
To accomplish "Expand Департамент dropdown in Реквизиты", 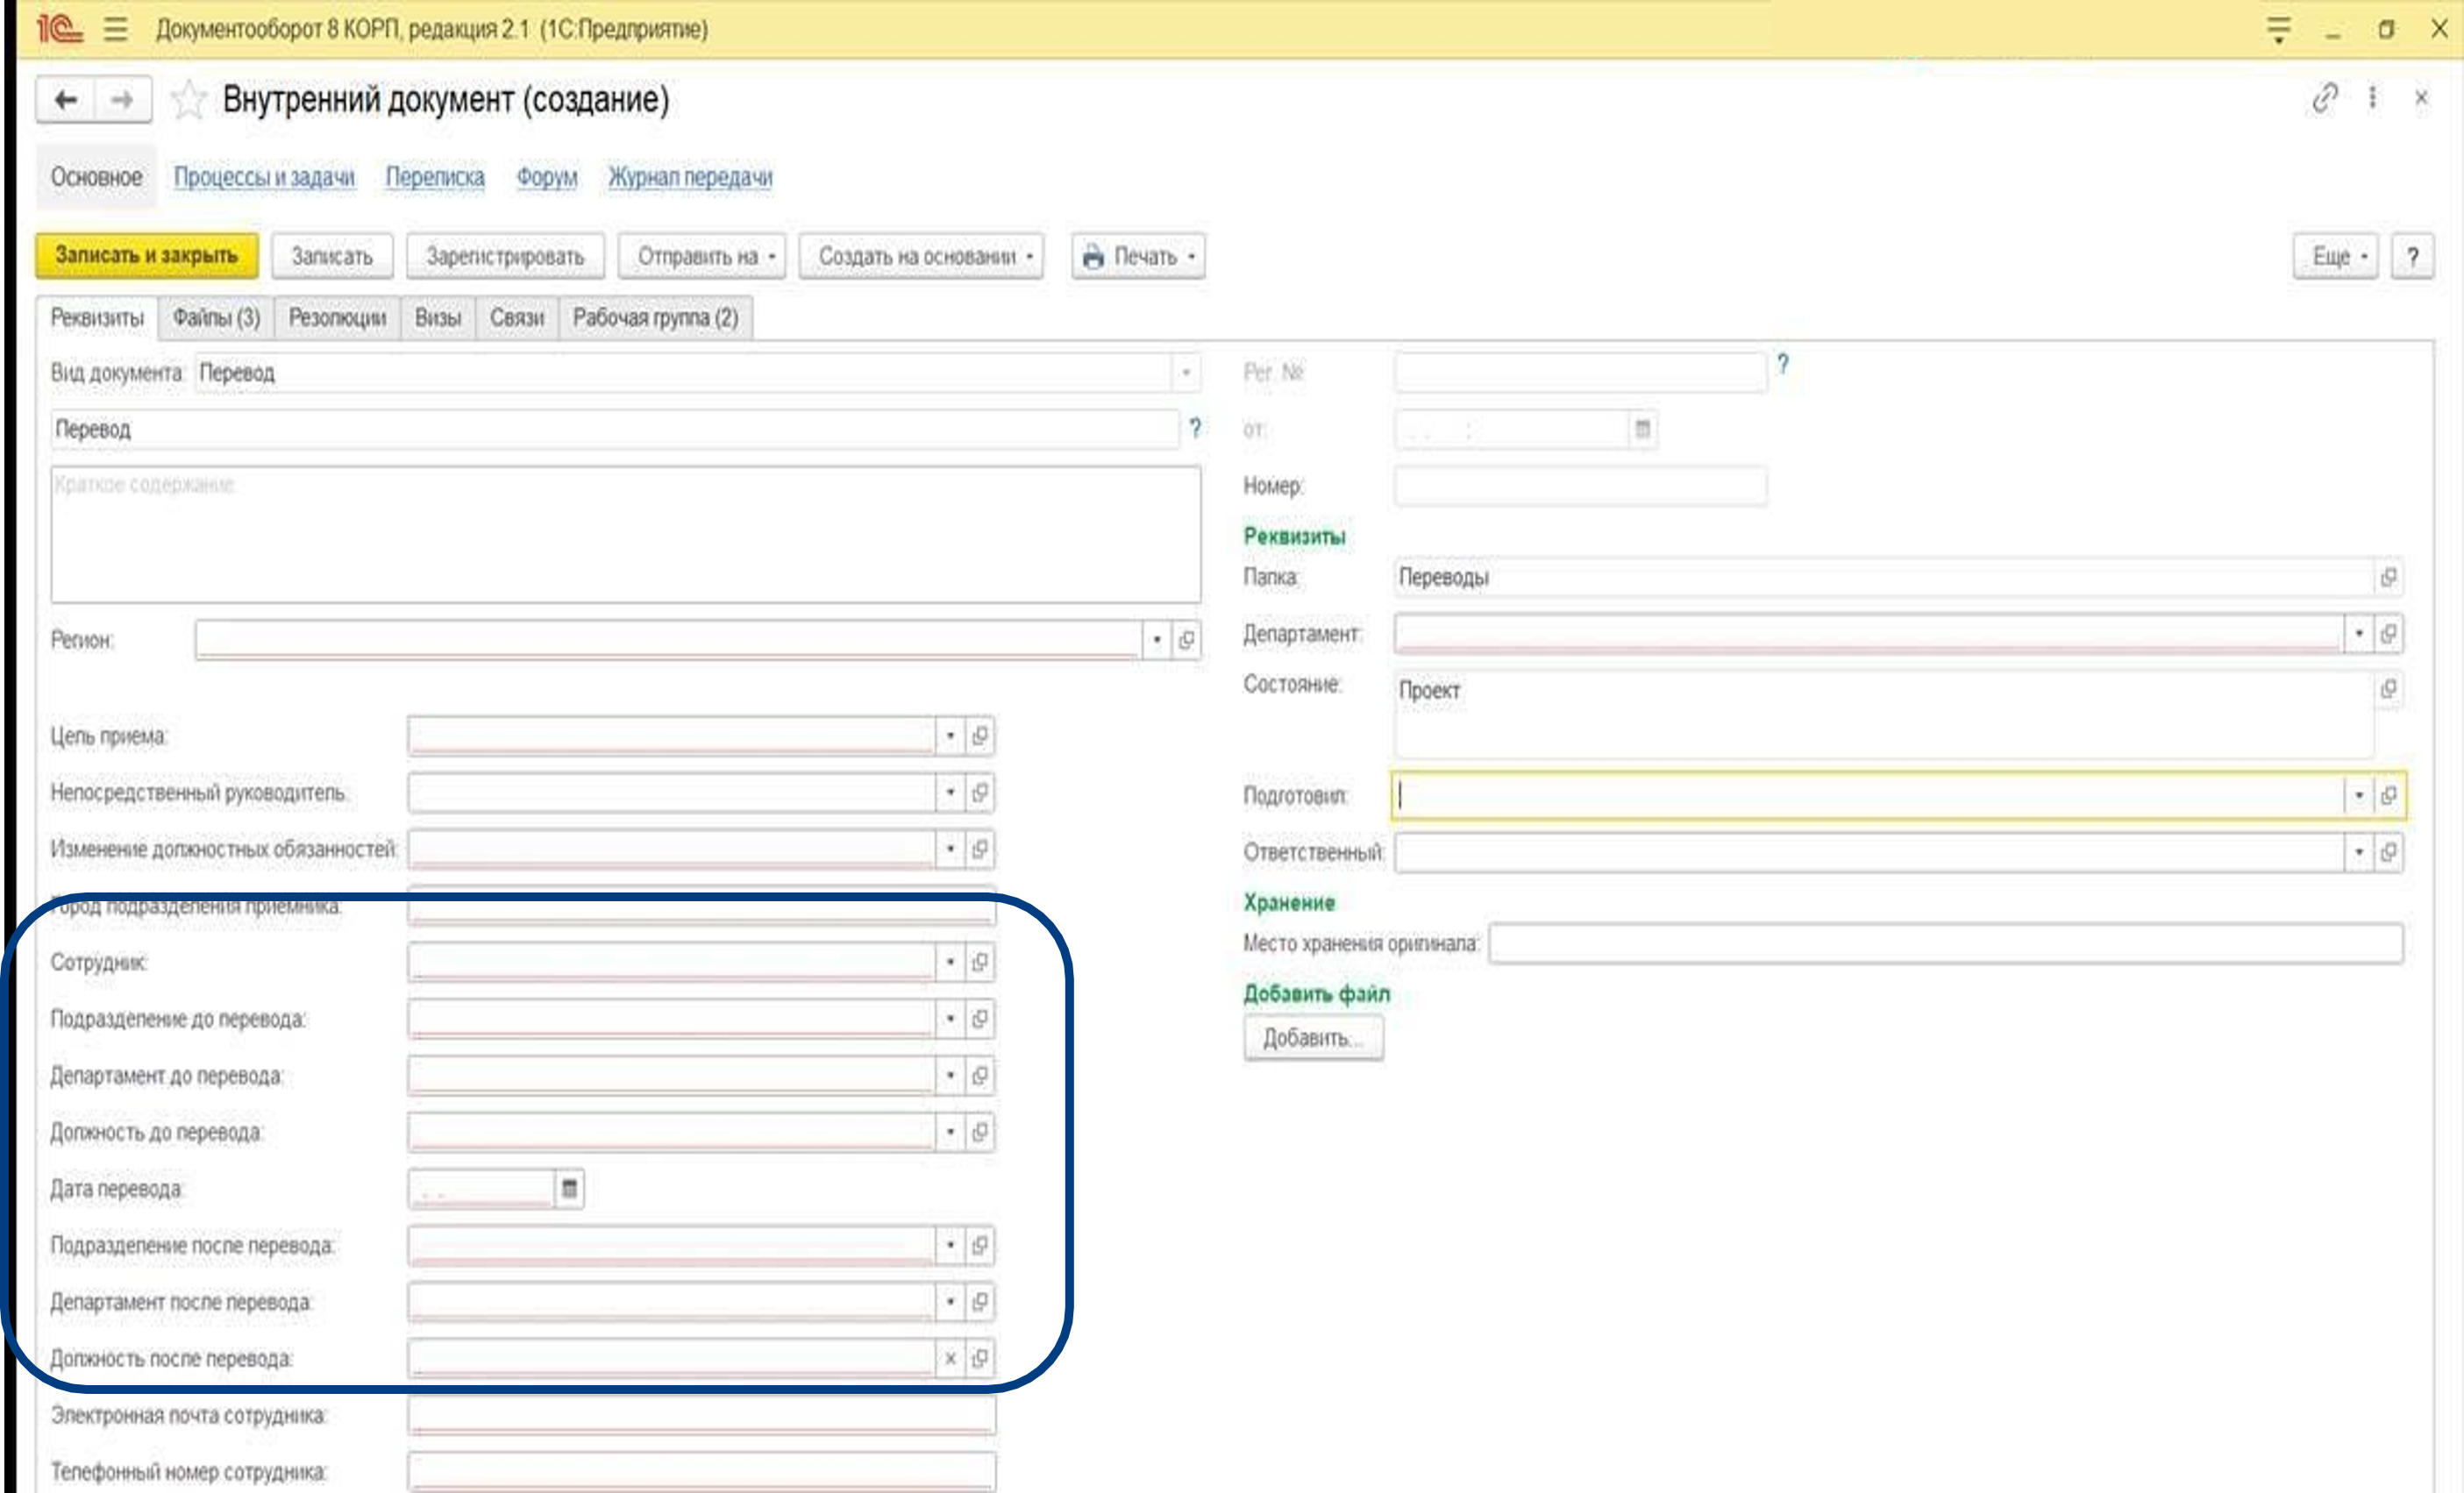I will tap(2358, 633).
